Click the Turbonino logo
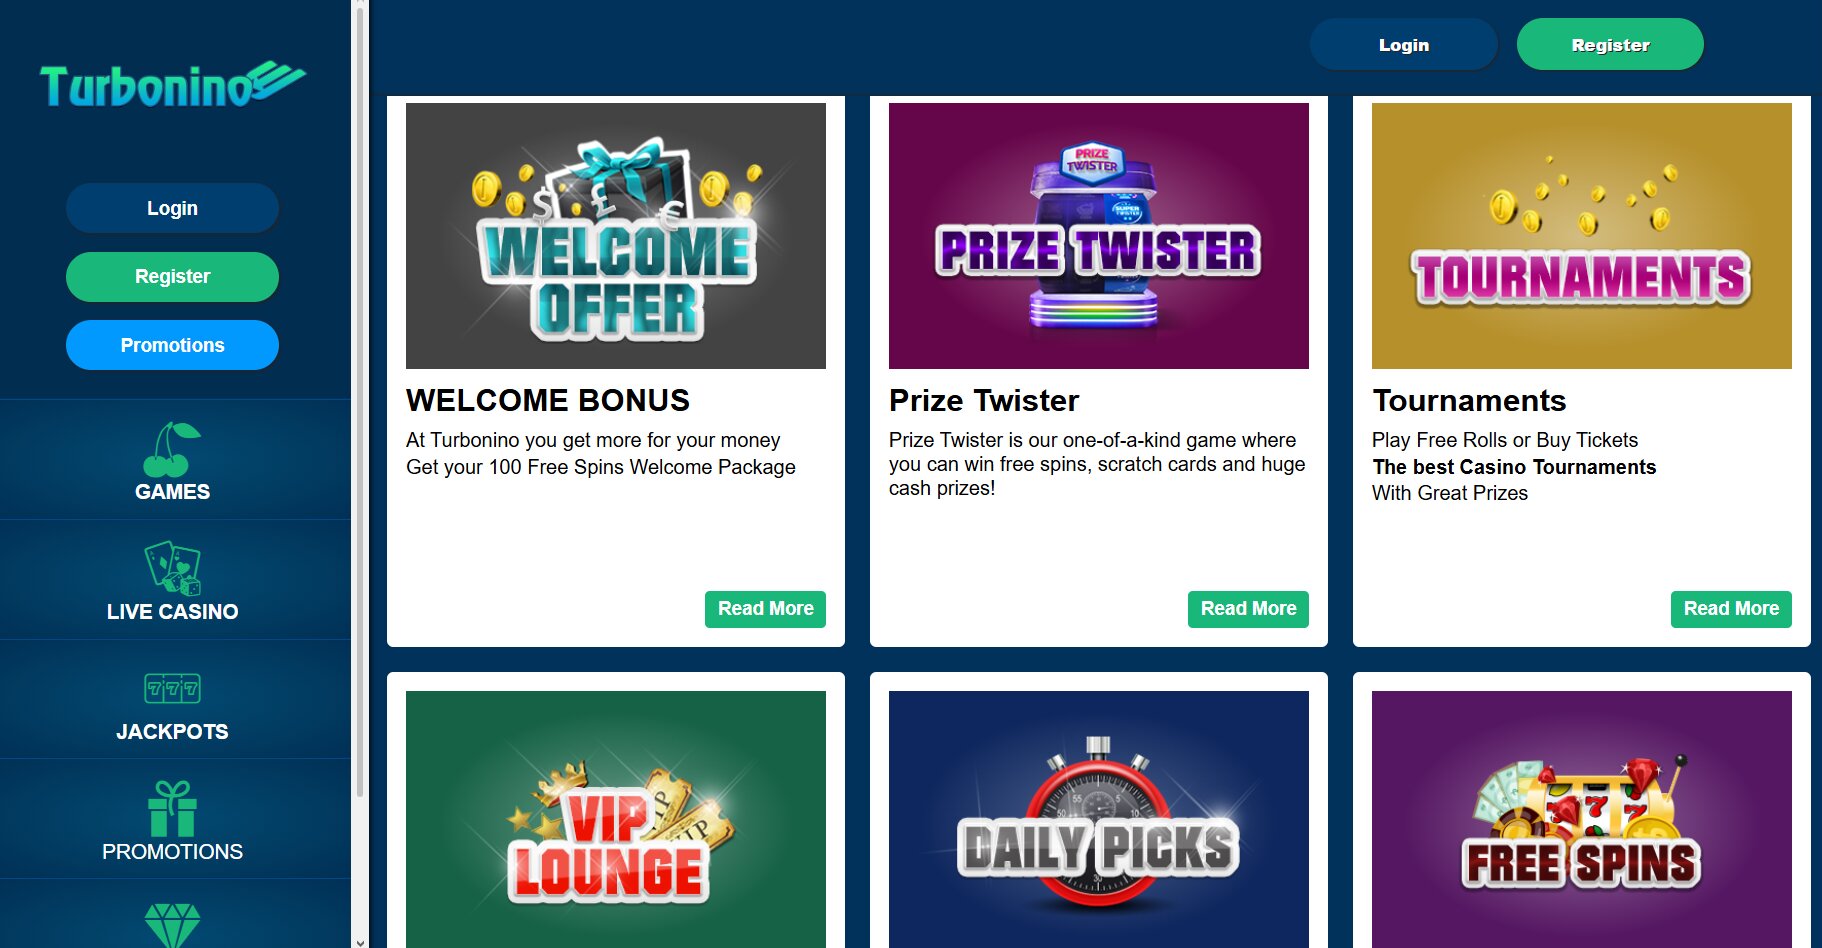Screen dimensions: 1822x948 (x=172, y=85)
